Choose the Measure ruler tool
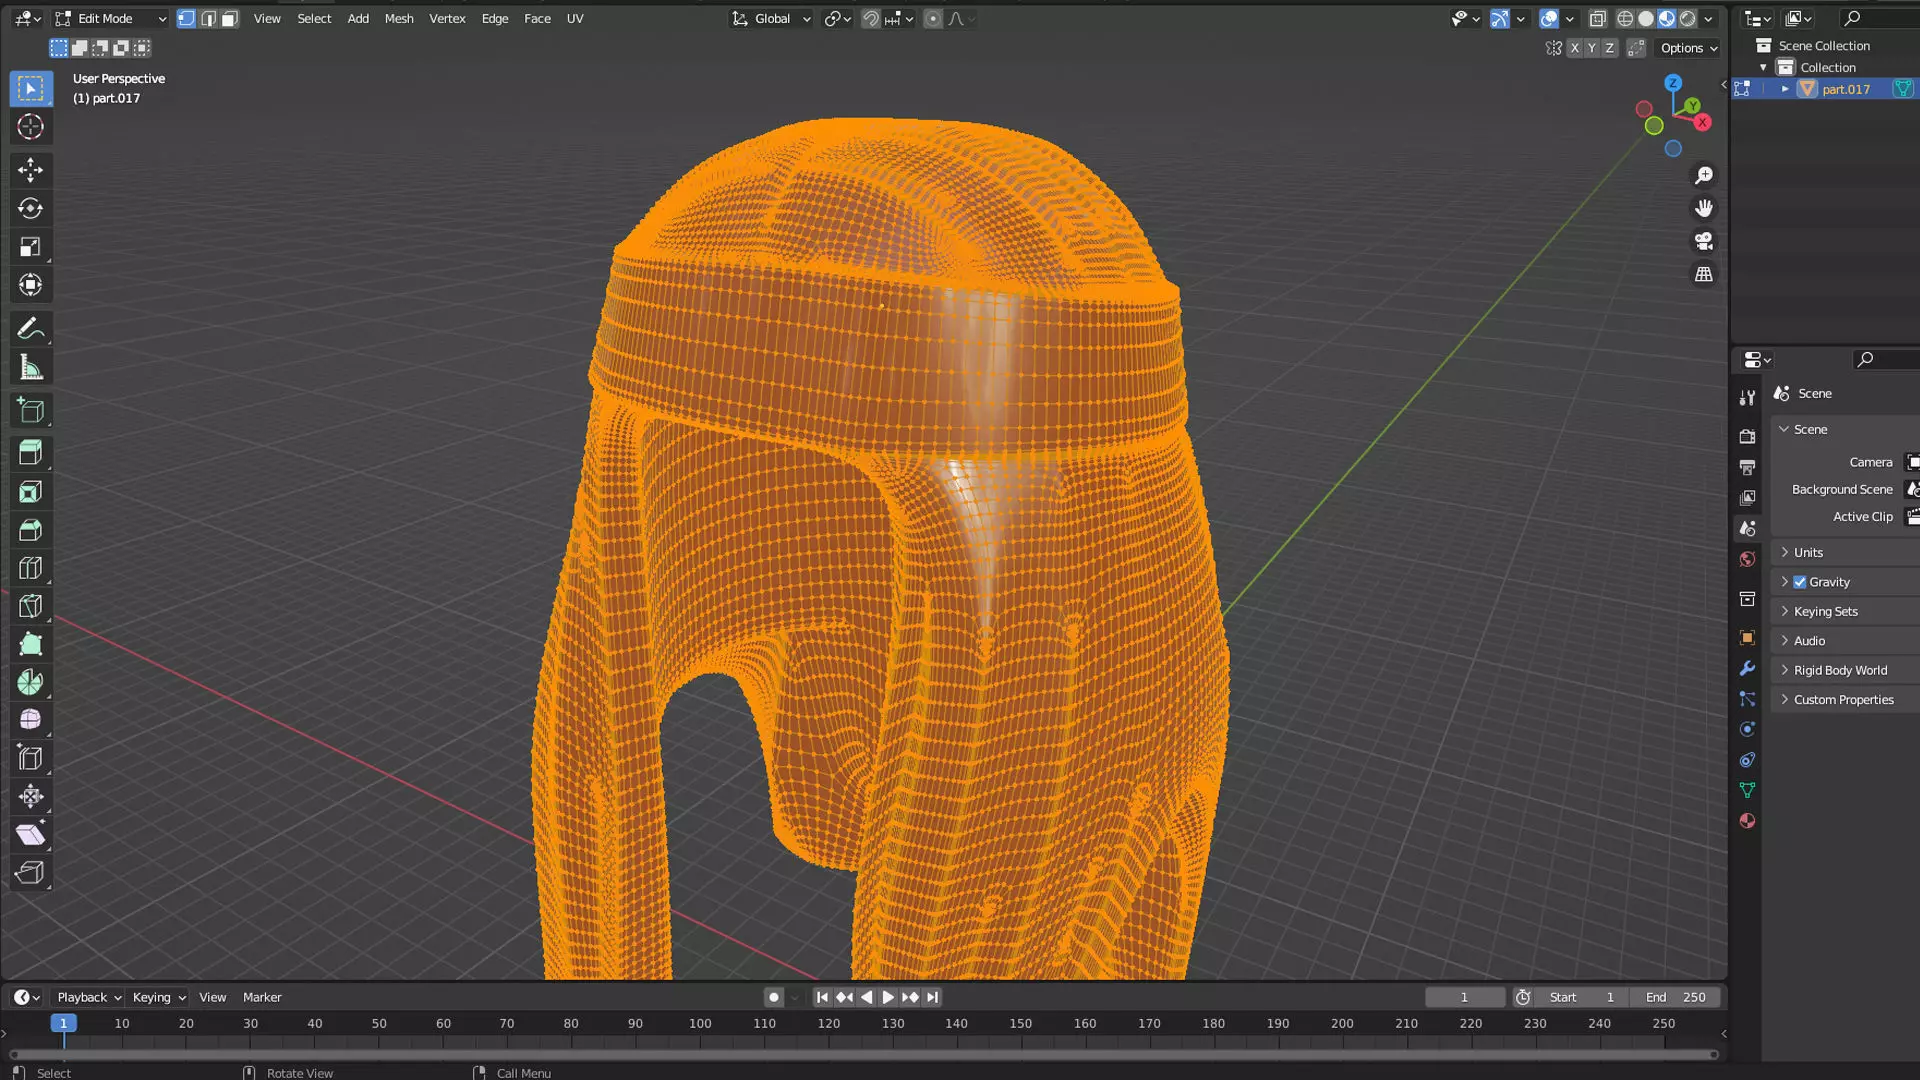The height and width of the screenshot is (1080, 1920). tap(30, 368)
